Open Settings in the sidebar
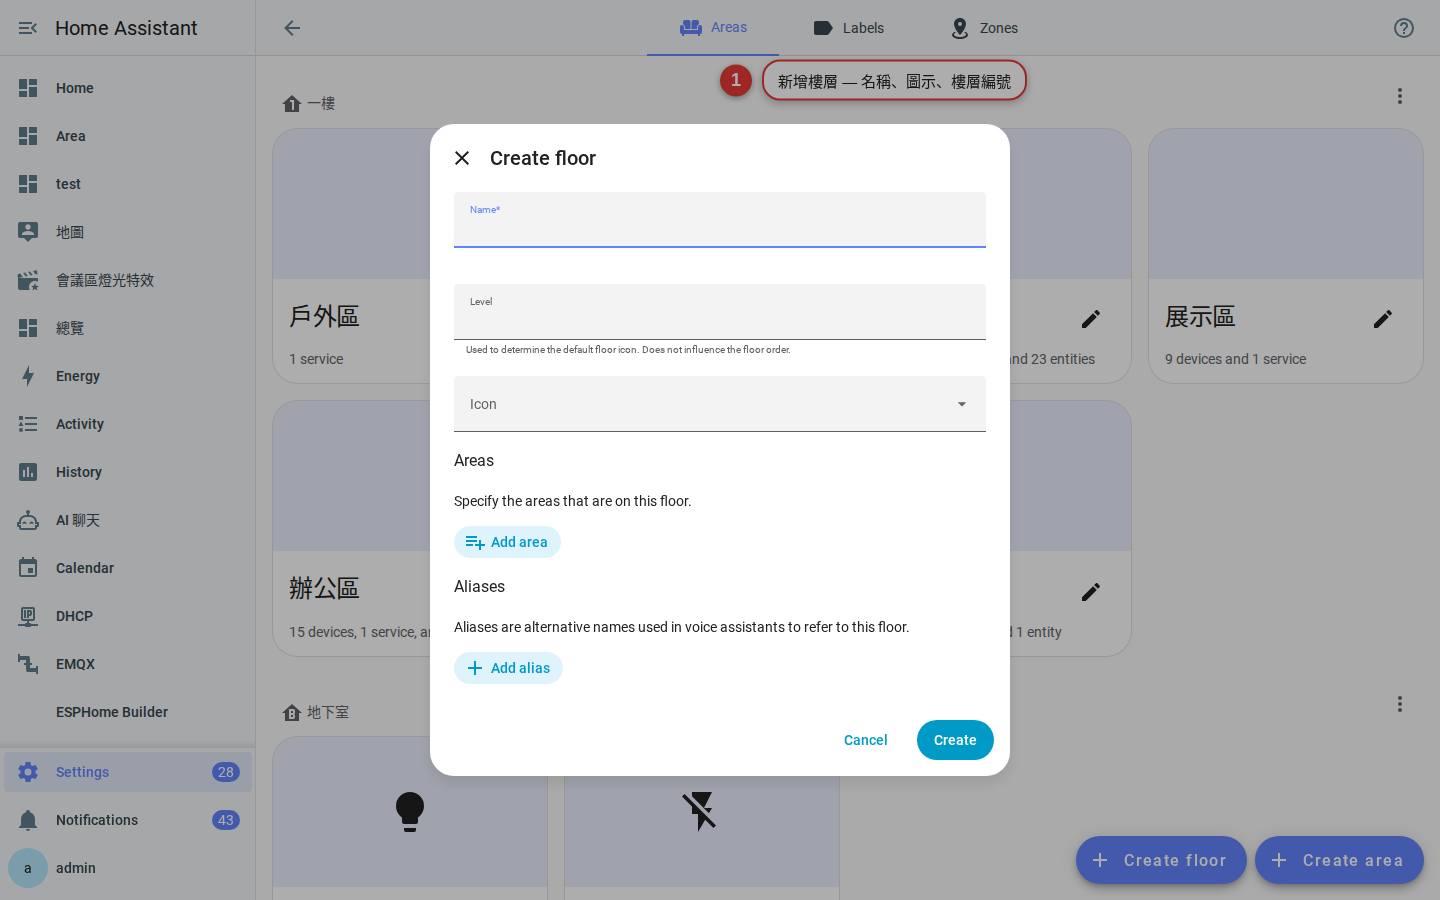 point(128,772)
